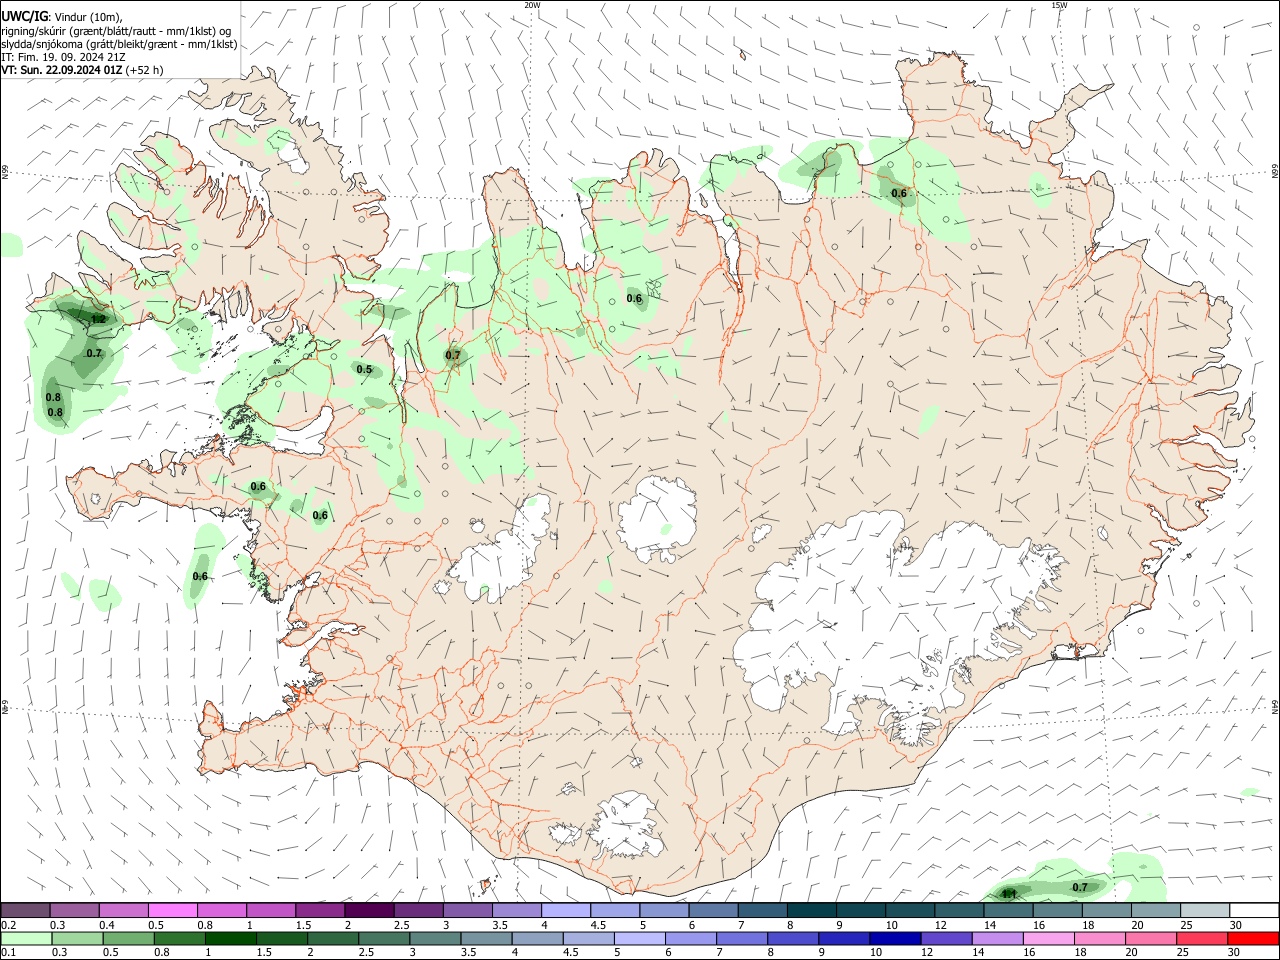Pick the dusky purple 0.2–0.3 swatch in top legend row
Viewport: 1280px width, 960px height.
point(26,910)
